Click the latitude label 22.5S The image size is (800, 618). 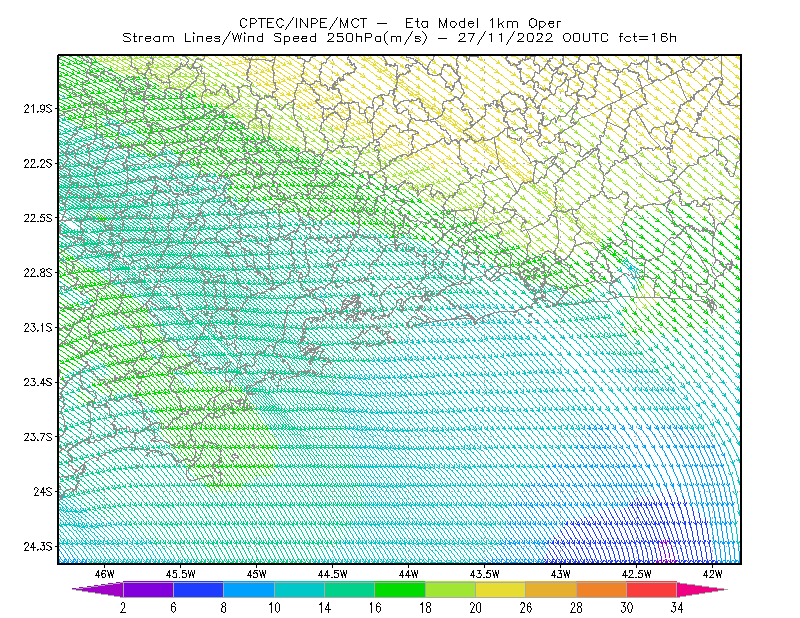tap(38, 218)
